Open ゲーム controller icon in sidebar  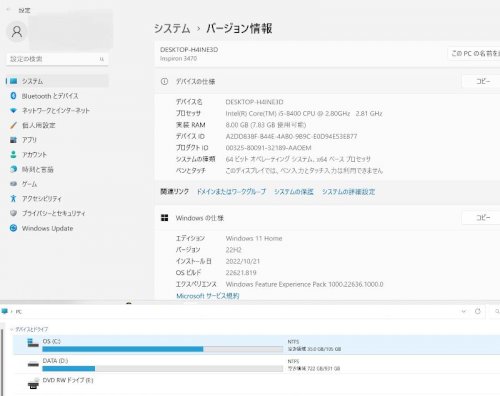pos(13,184)
